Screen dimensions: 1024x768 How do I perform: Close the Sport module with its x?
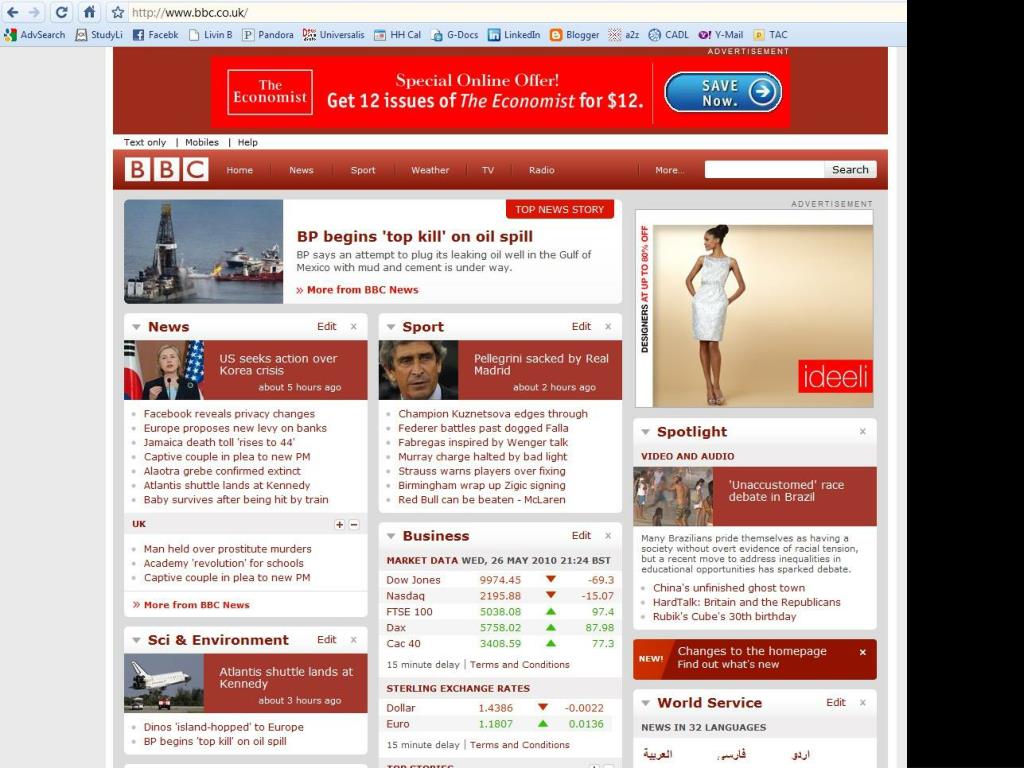point(608,327)
